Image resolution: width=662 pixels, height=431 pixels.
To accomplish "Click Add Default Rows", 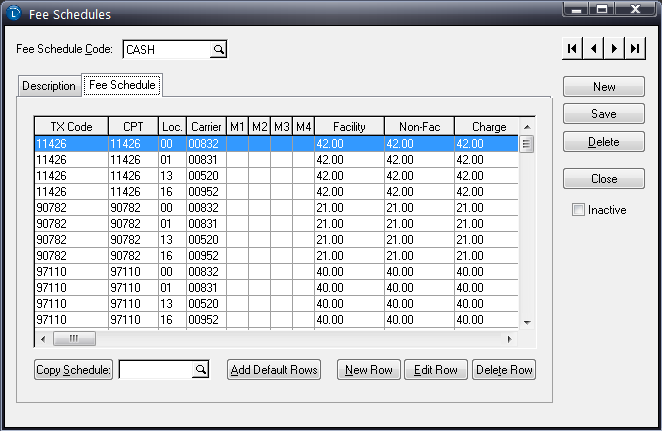I will 274,370.
